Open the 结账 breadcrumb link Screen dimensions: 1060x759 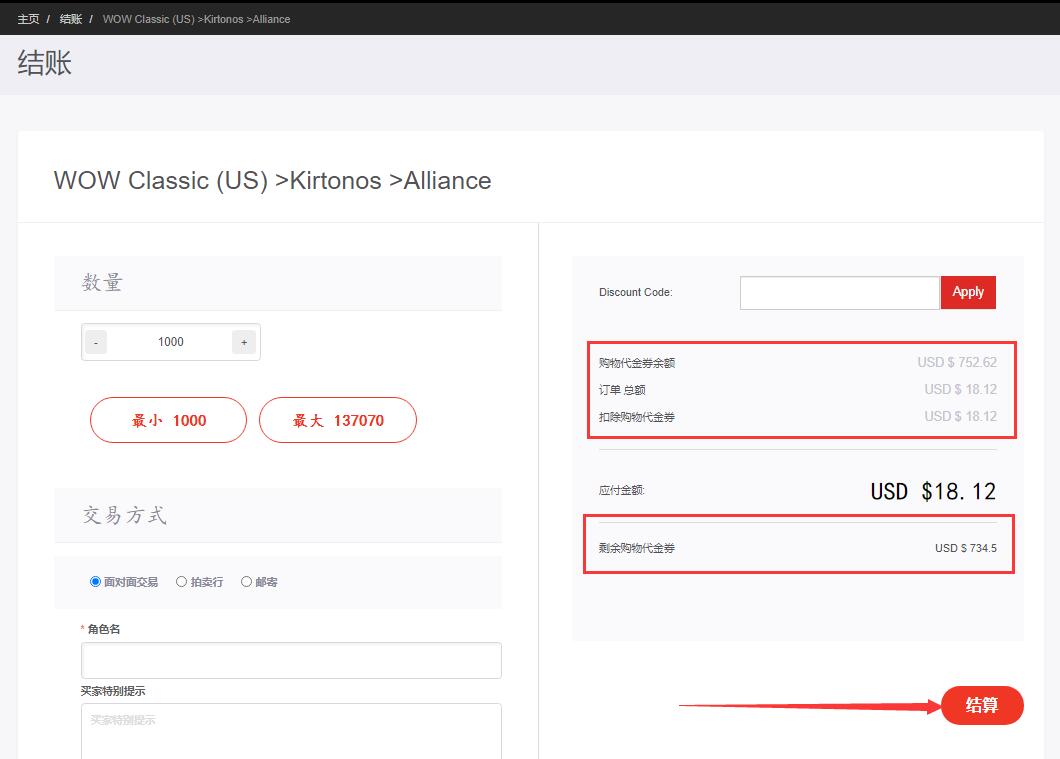click(70, 19)
